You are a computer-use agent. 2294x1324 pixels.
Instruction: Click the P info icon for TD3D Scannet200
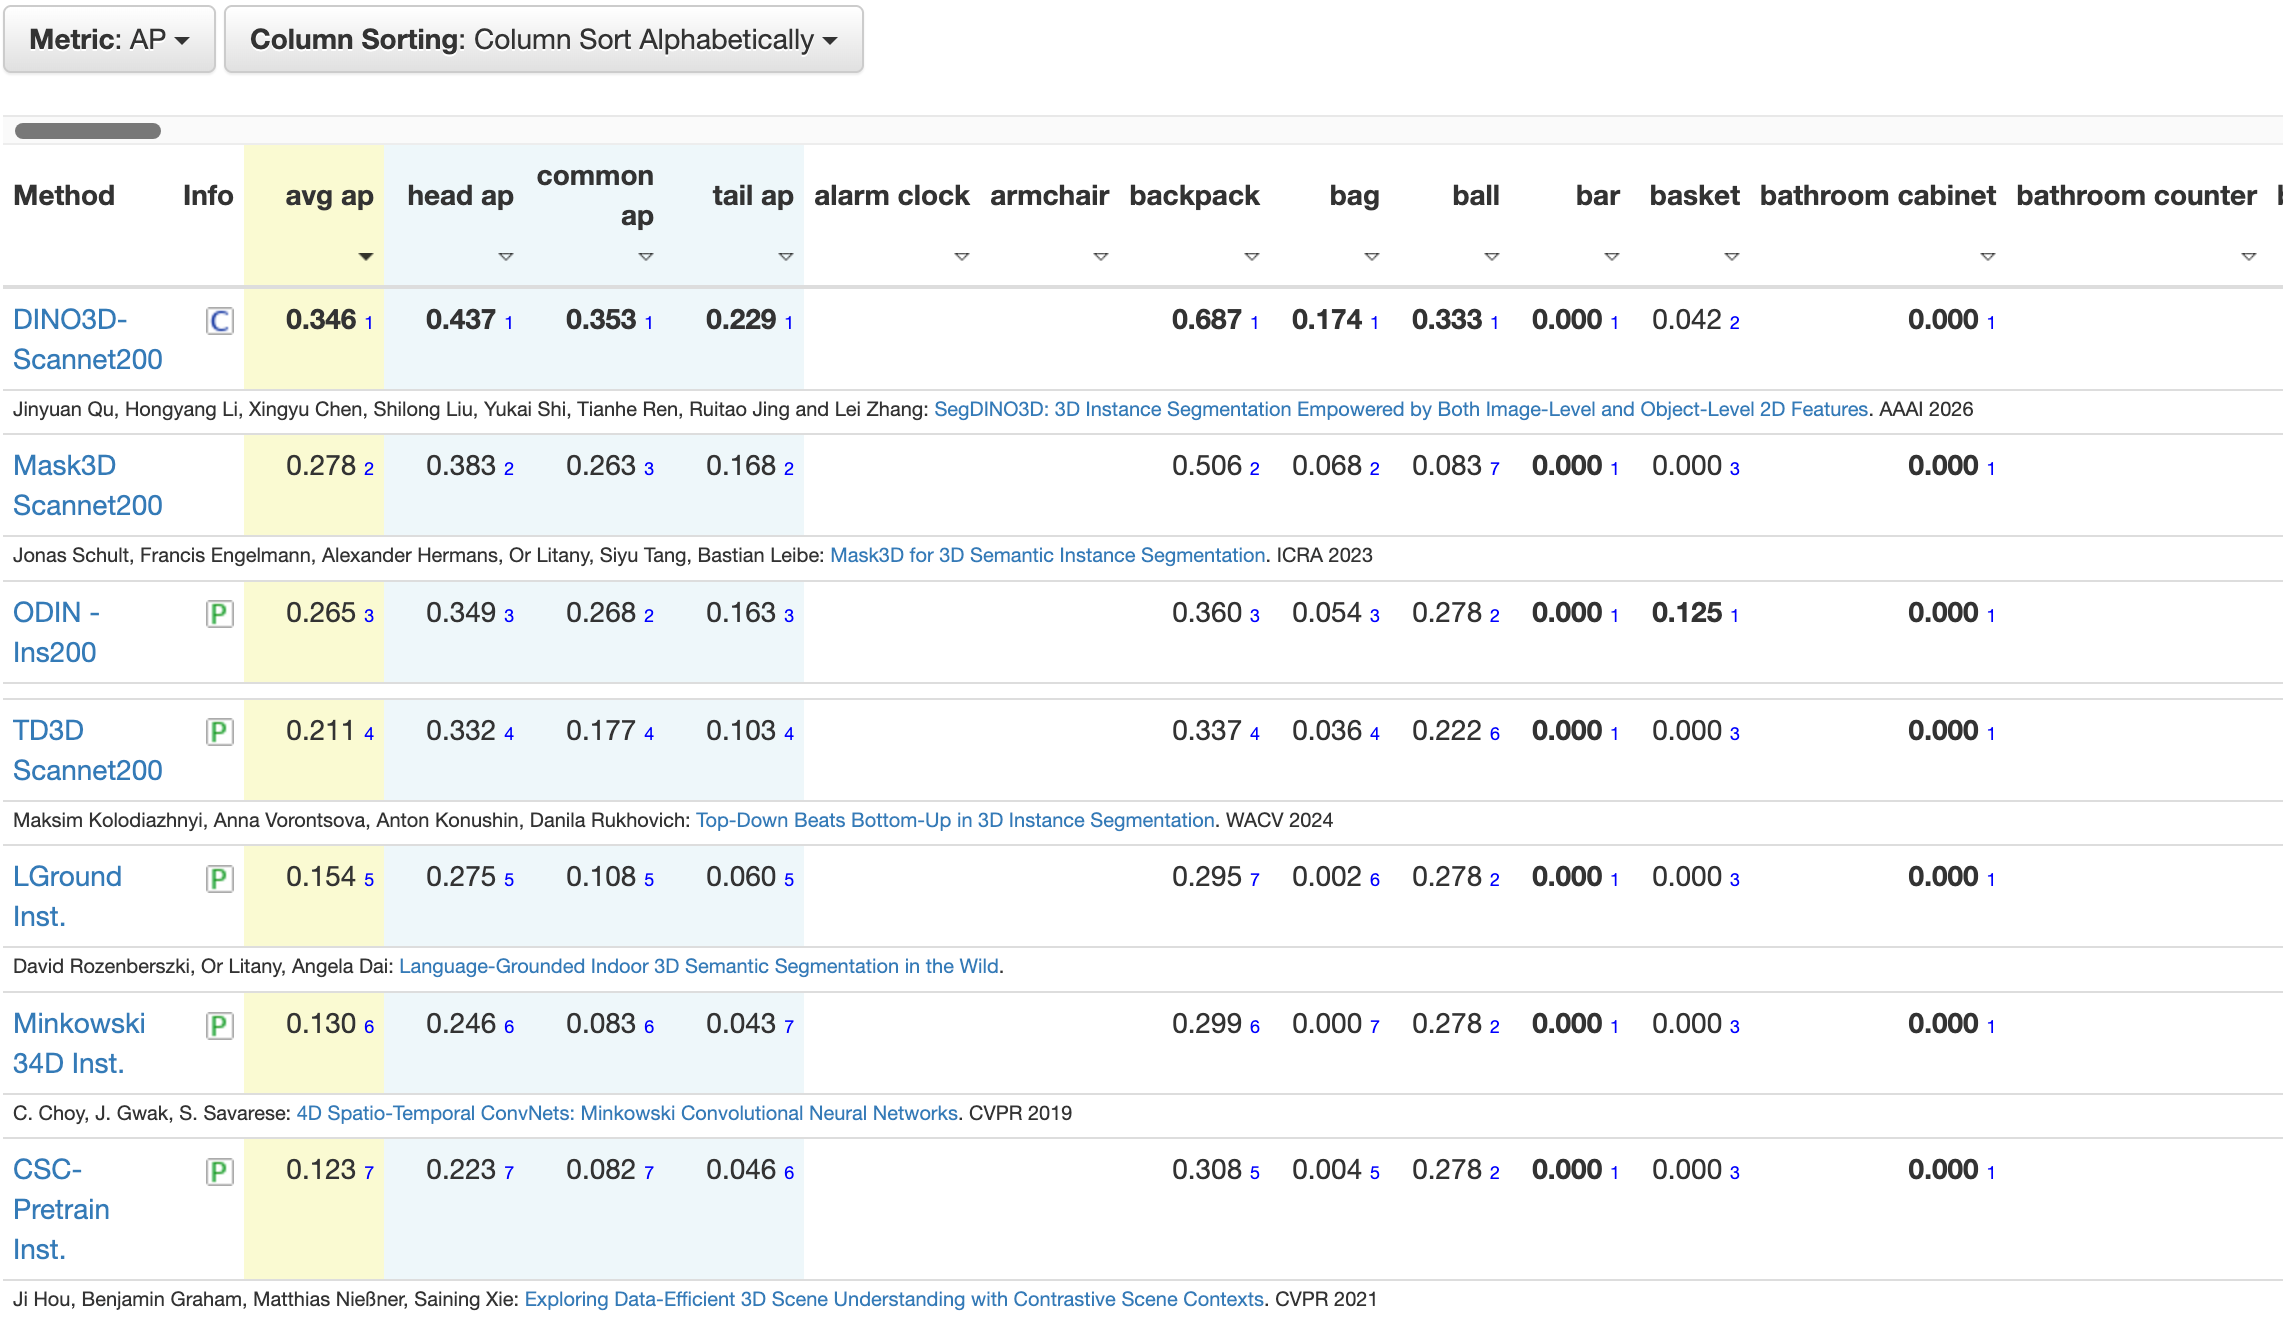[220, 732]
